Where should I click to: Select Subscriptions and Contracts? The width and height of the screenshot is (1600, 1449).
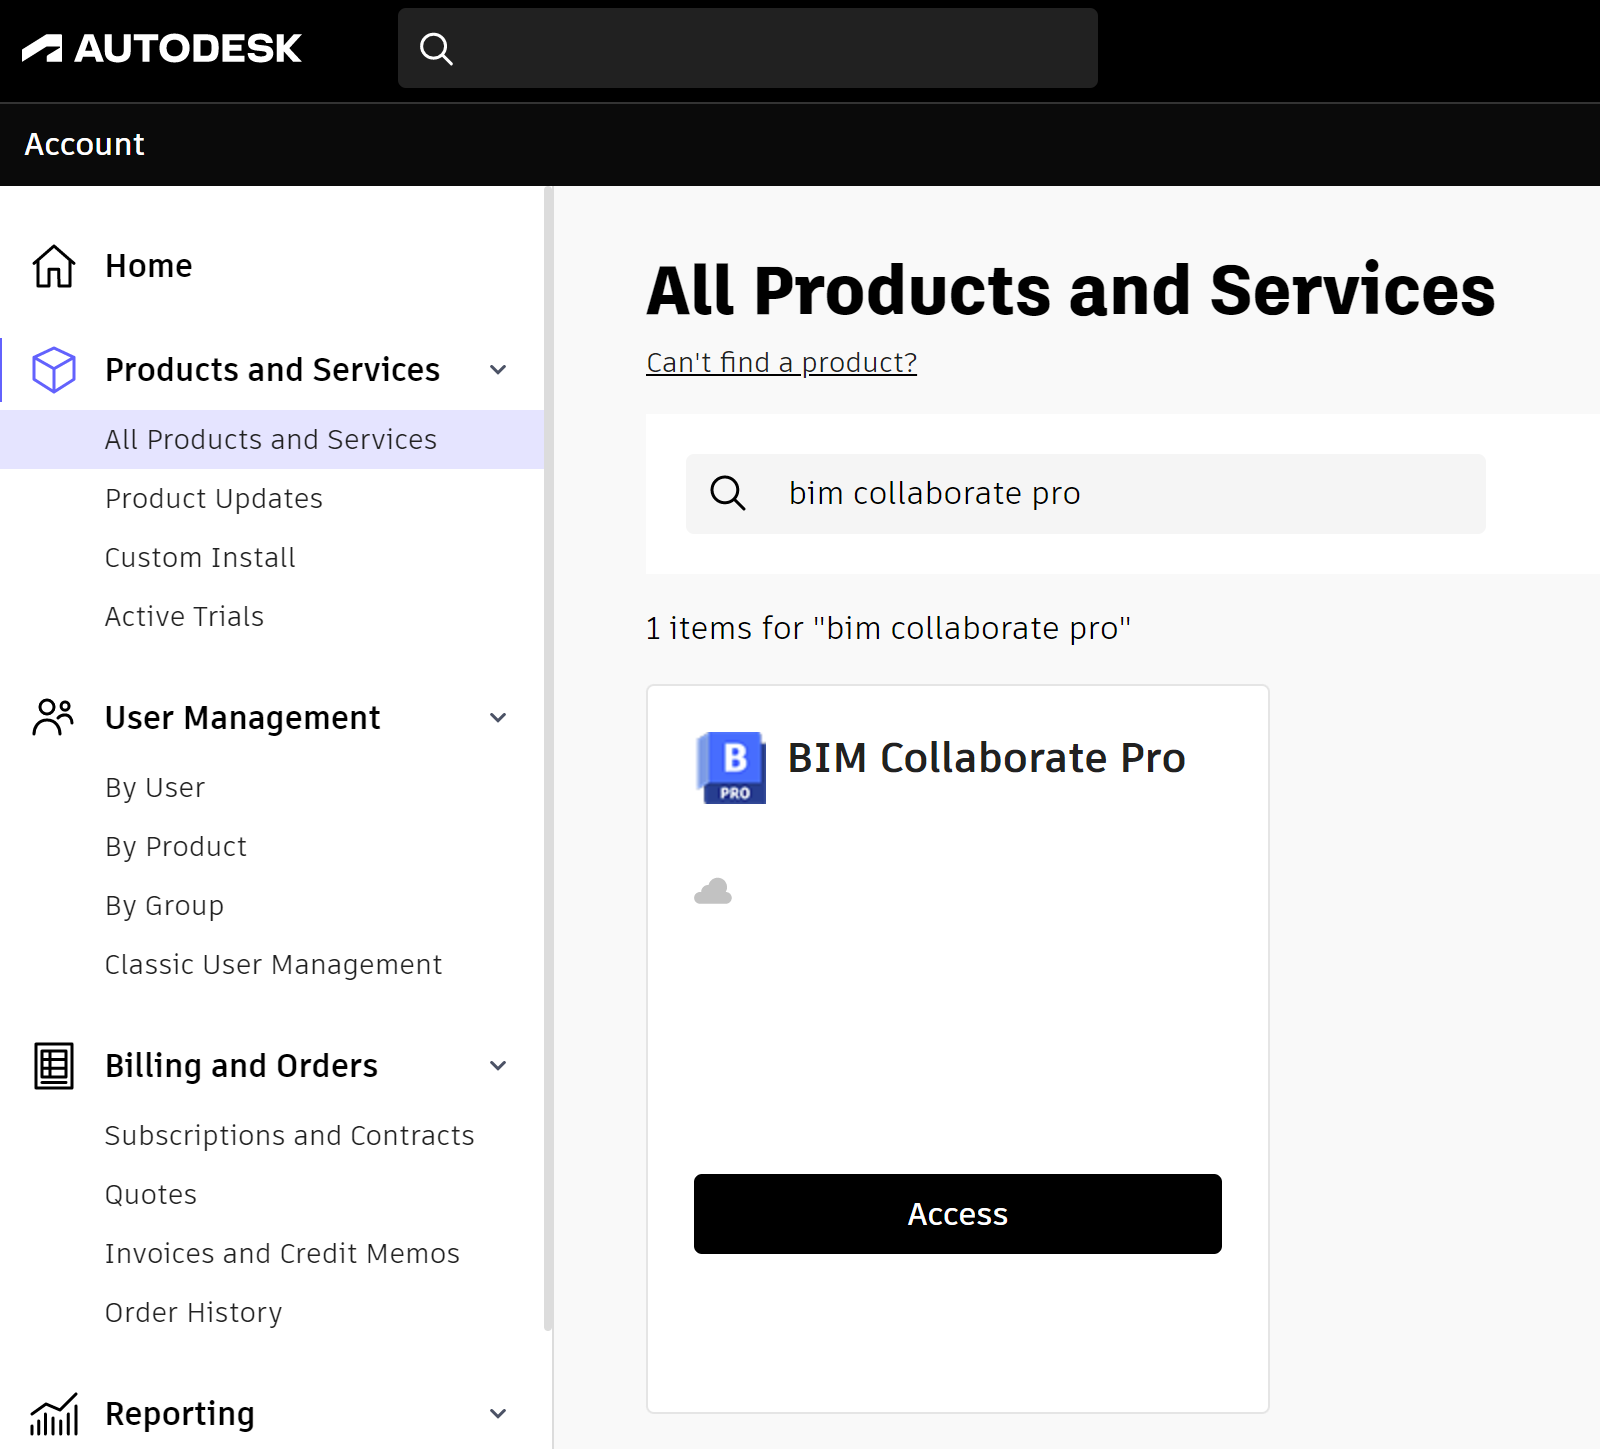(x=289, y=1135)
